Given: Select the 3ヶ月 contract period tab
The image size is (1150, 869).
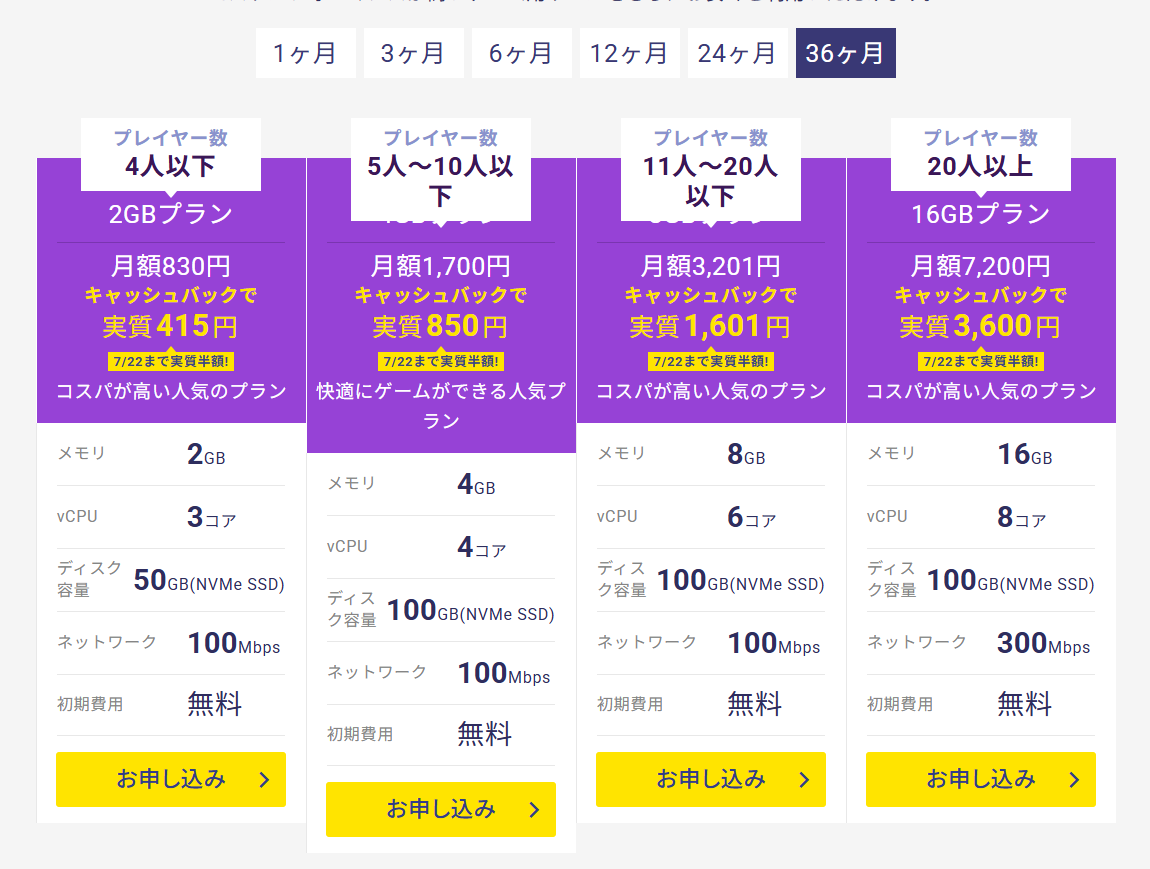Looking at the screenshot, I should [x=414, y=53].
